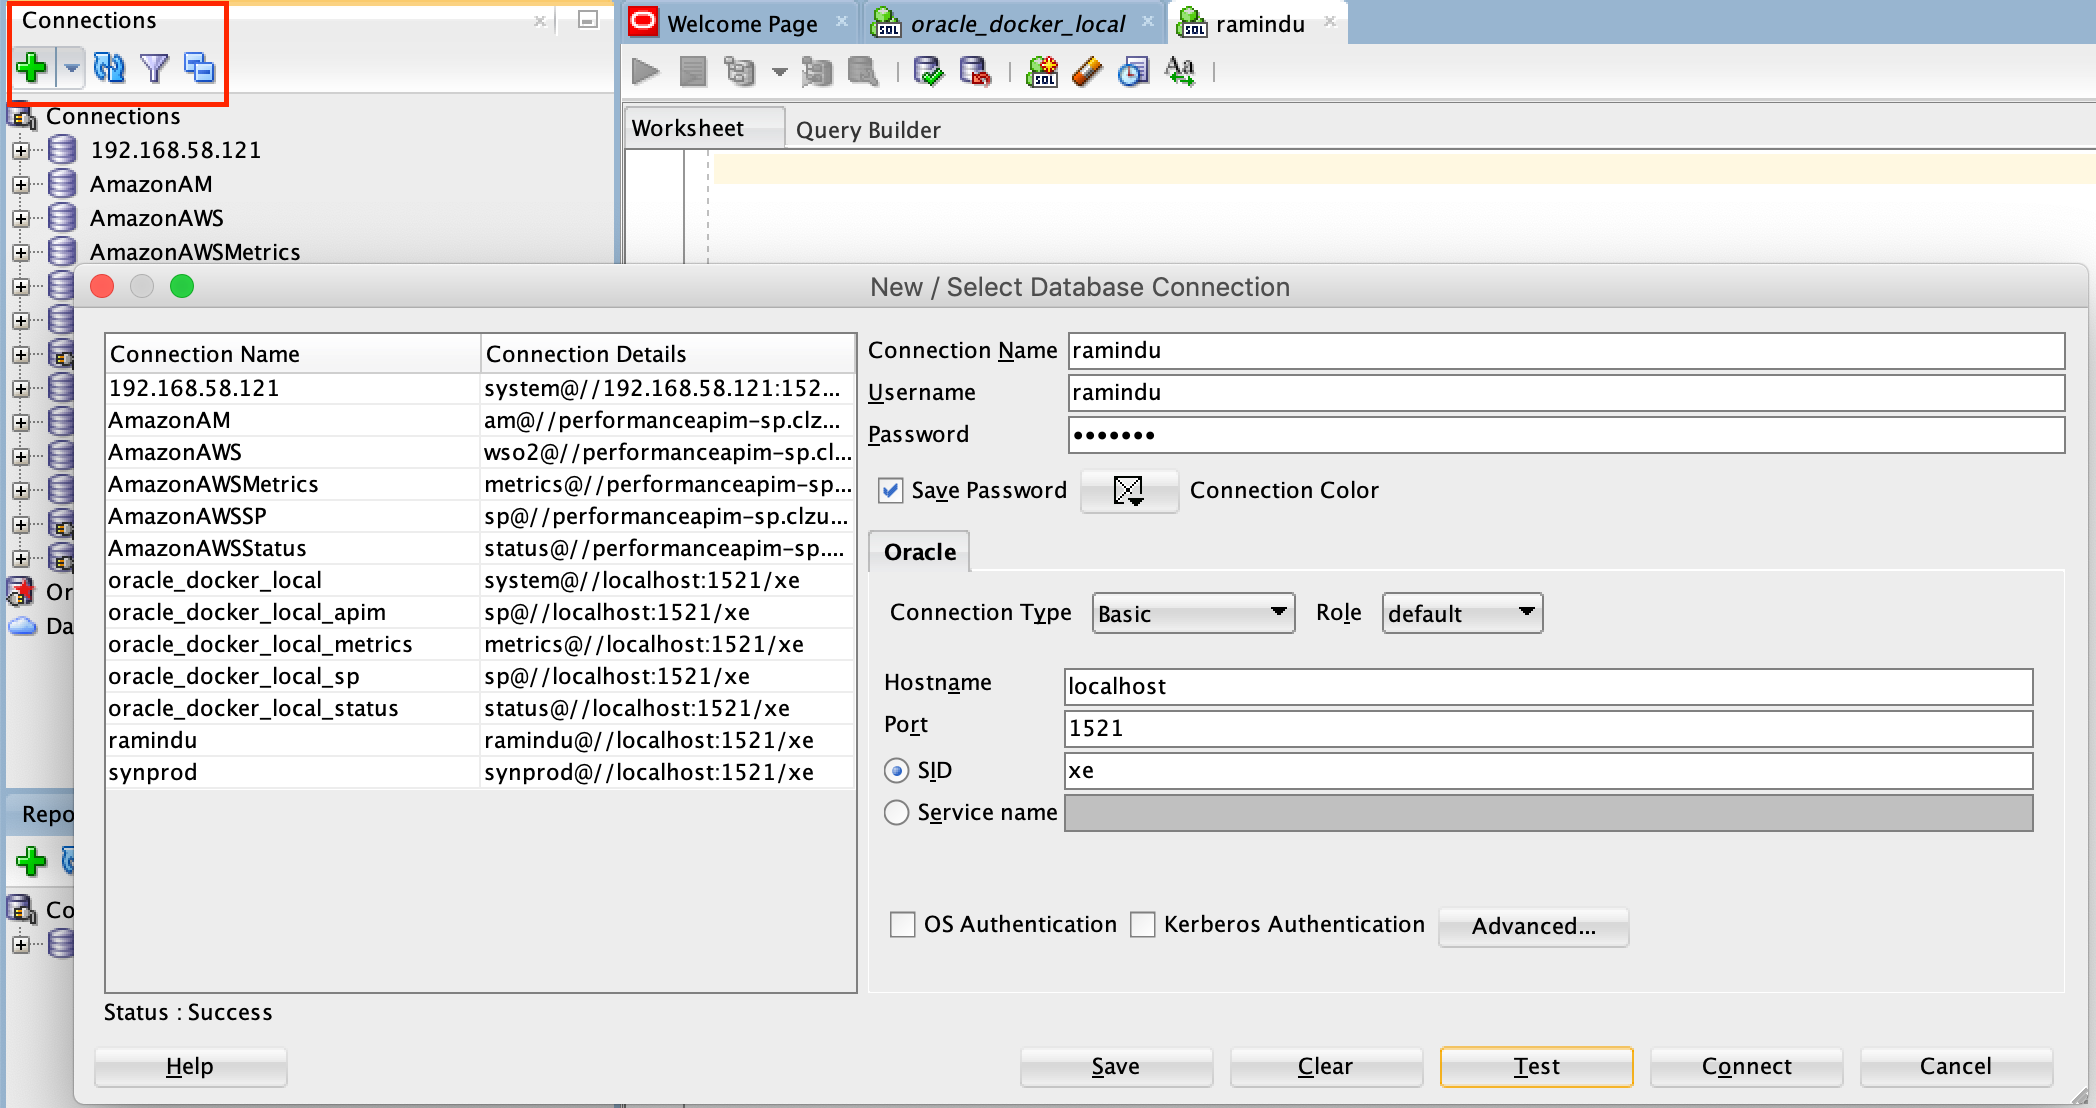
Task: Click the Unshared SQL Worksheet icon
Action: click(1042, 72)
